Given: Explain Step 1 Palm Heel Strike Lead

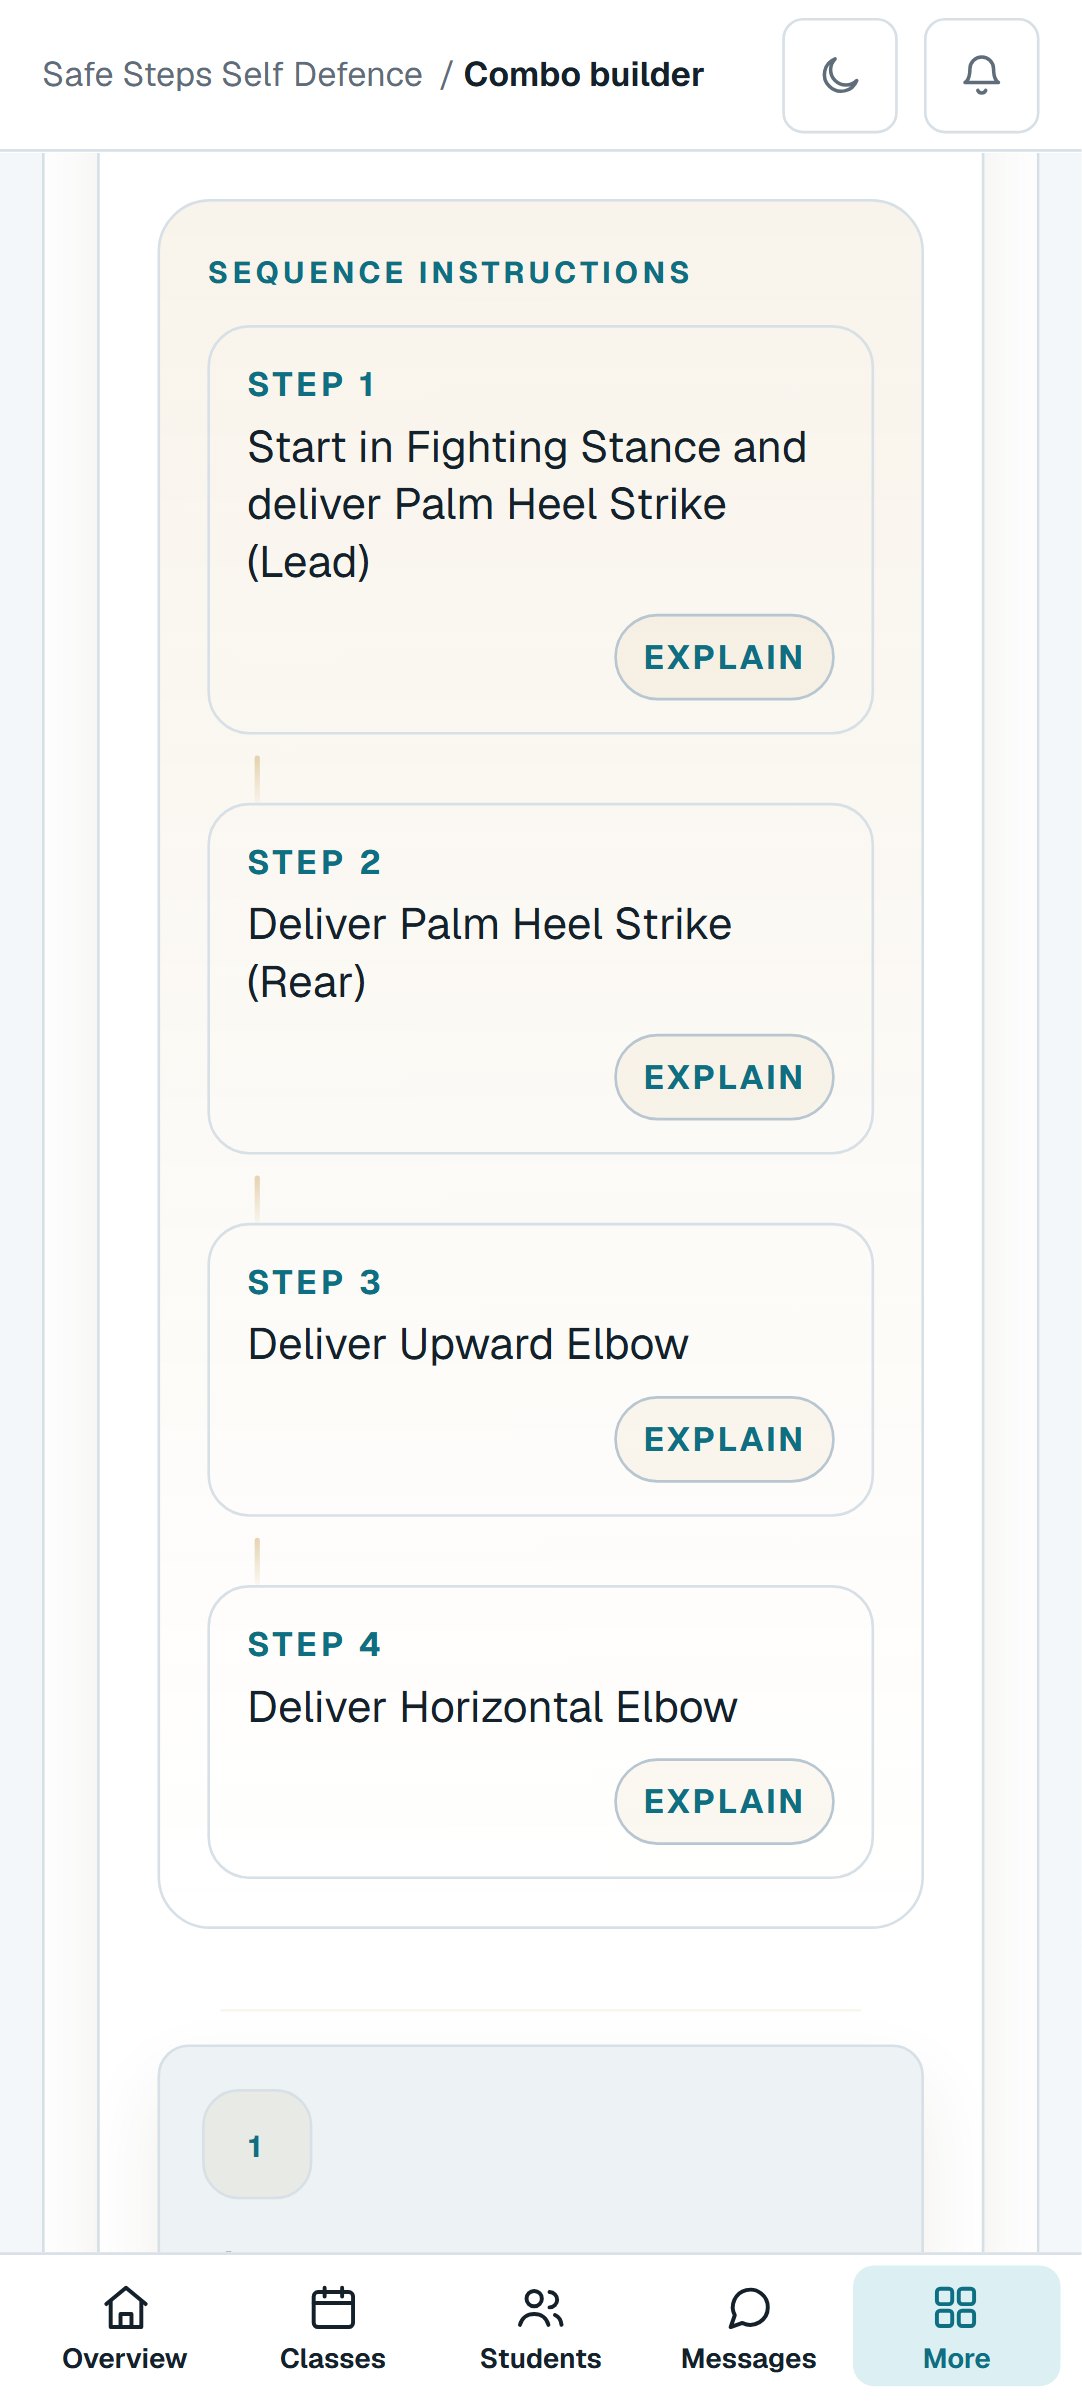Looking at the screenshot, I should (724, 657).
